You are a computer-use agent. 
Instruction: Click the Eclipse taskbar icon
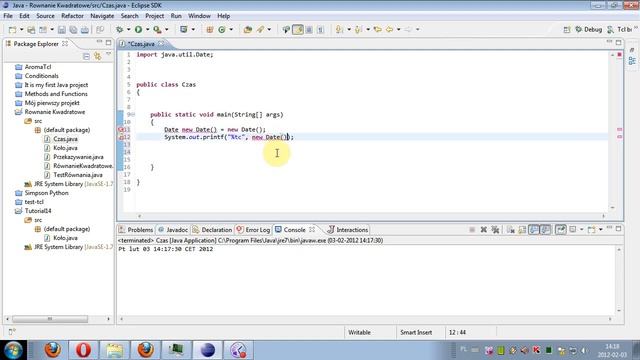207,350
